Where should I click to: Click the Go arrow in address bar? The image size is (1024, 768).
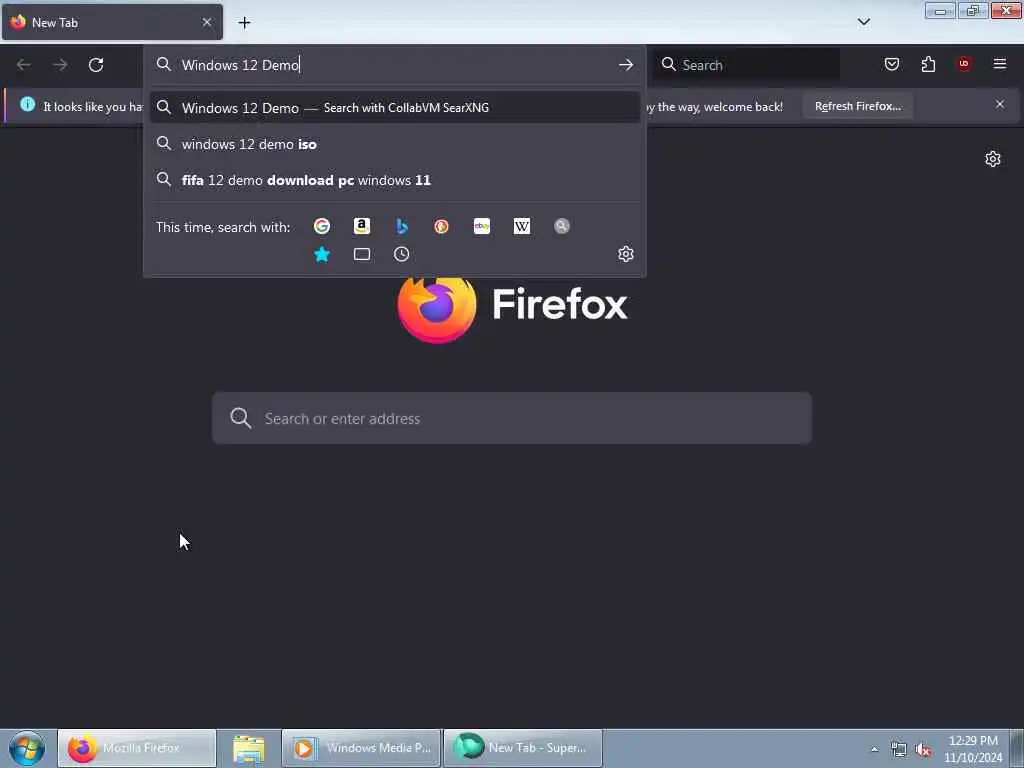(x=626, y=65)
